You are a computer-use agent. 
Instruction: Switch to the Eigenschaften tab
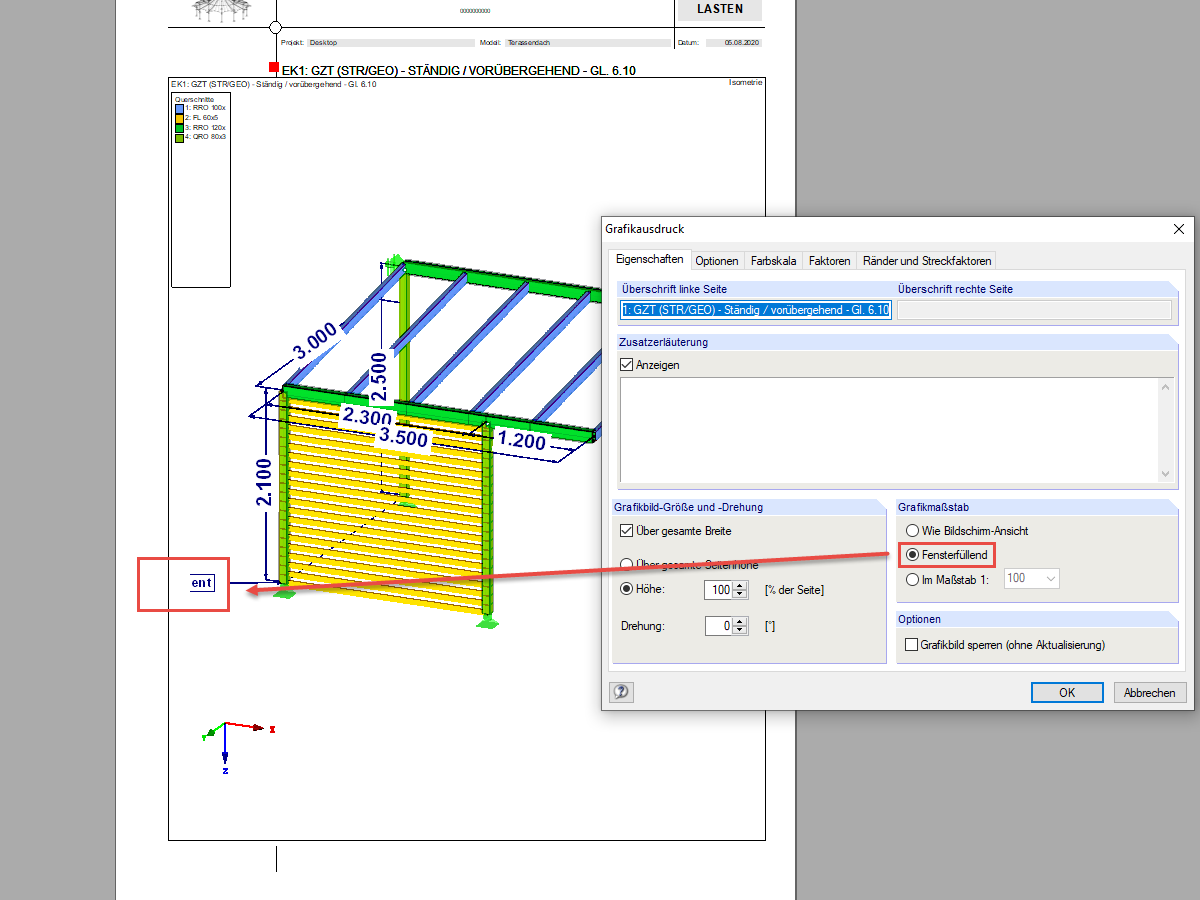pos(649,259)
